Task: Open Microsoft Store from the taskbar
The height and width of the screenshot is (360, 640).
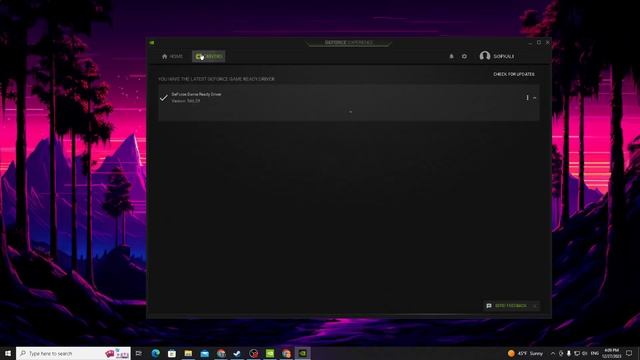Action: [172, 353]
